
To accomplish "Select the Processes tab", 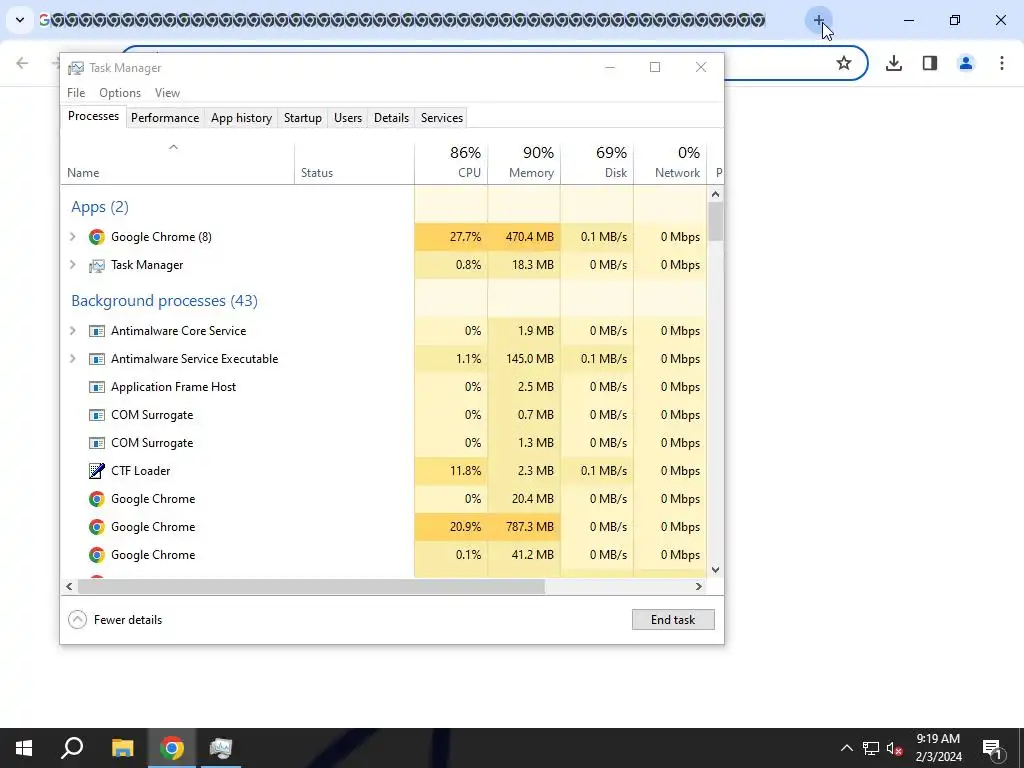I will (x=93, y=116).
